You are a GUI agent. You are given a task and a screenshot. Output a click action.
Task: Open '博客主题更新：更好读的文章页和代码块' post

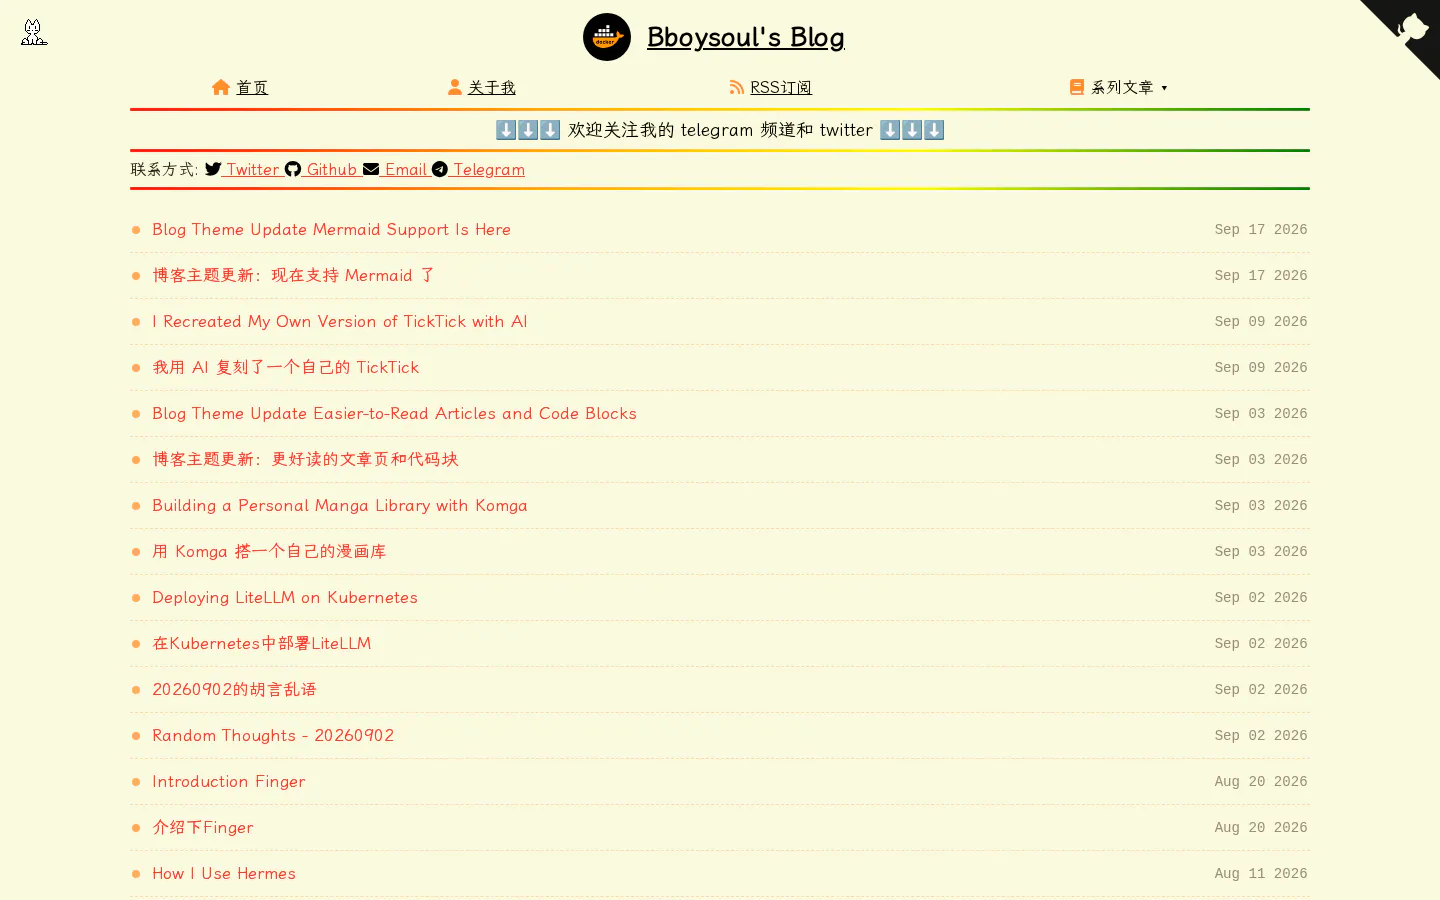(x=305, y=459)
